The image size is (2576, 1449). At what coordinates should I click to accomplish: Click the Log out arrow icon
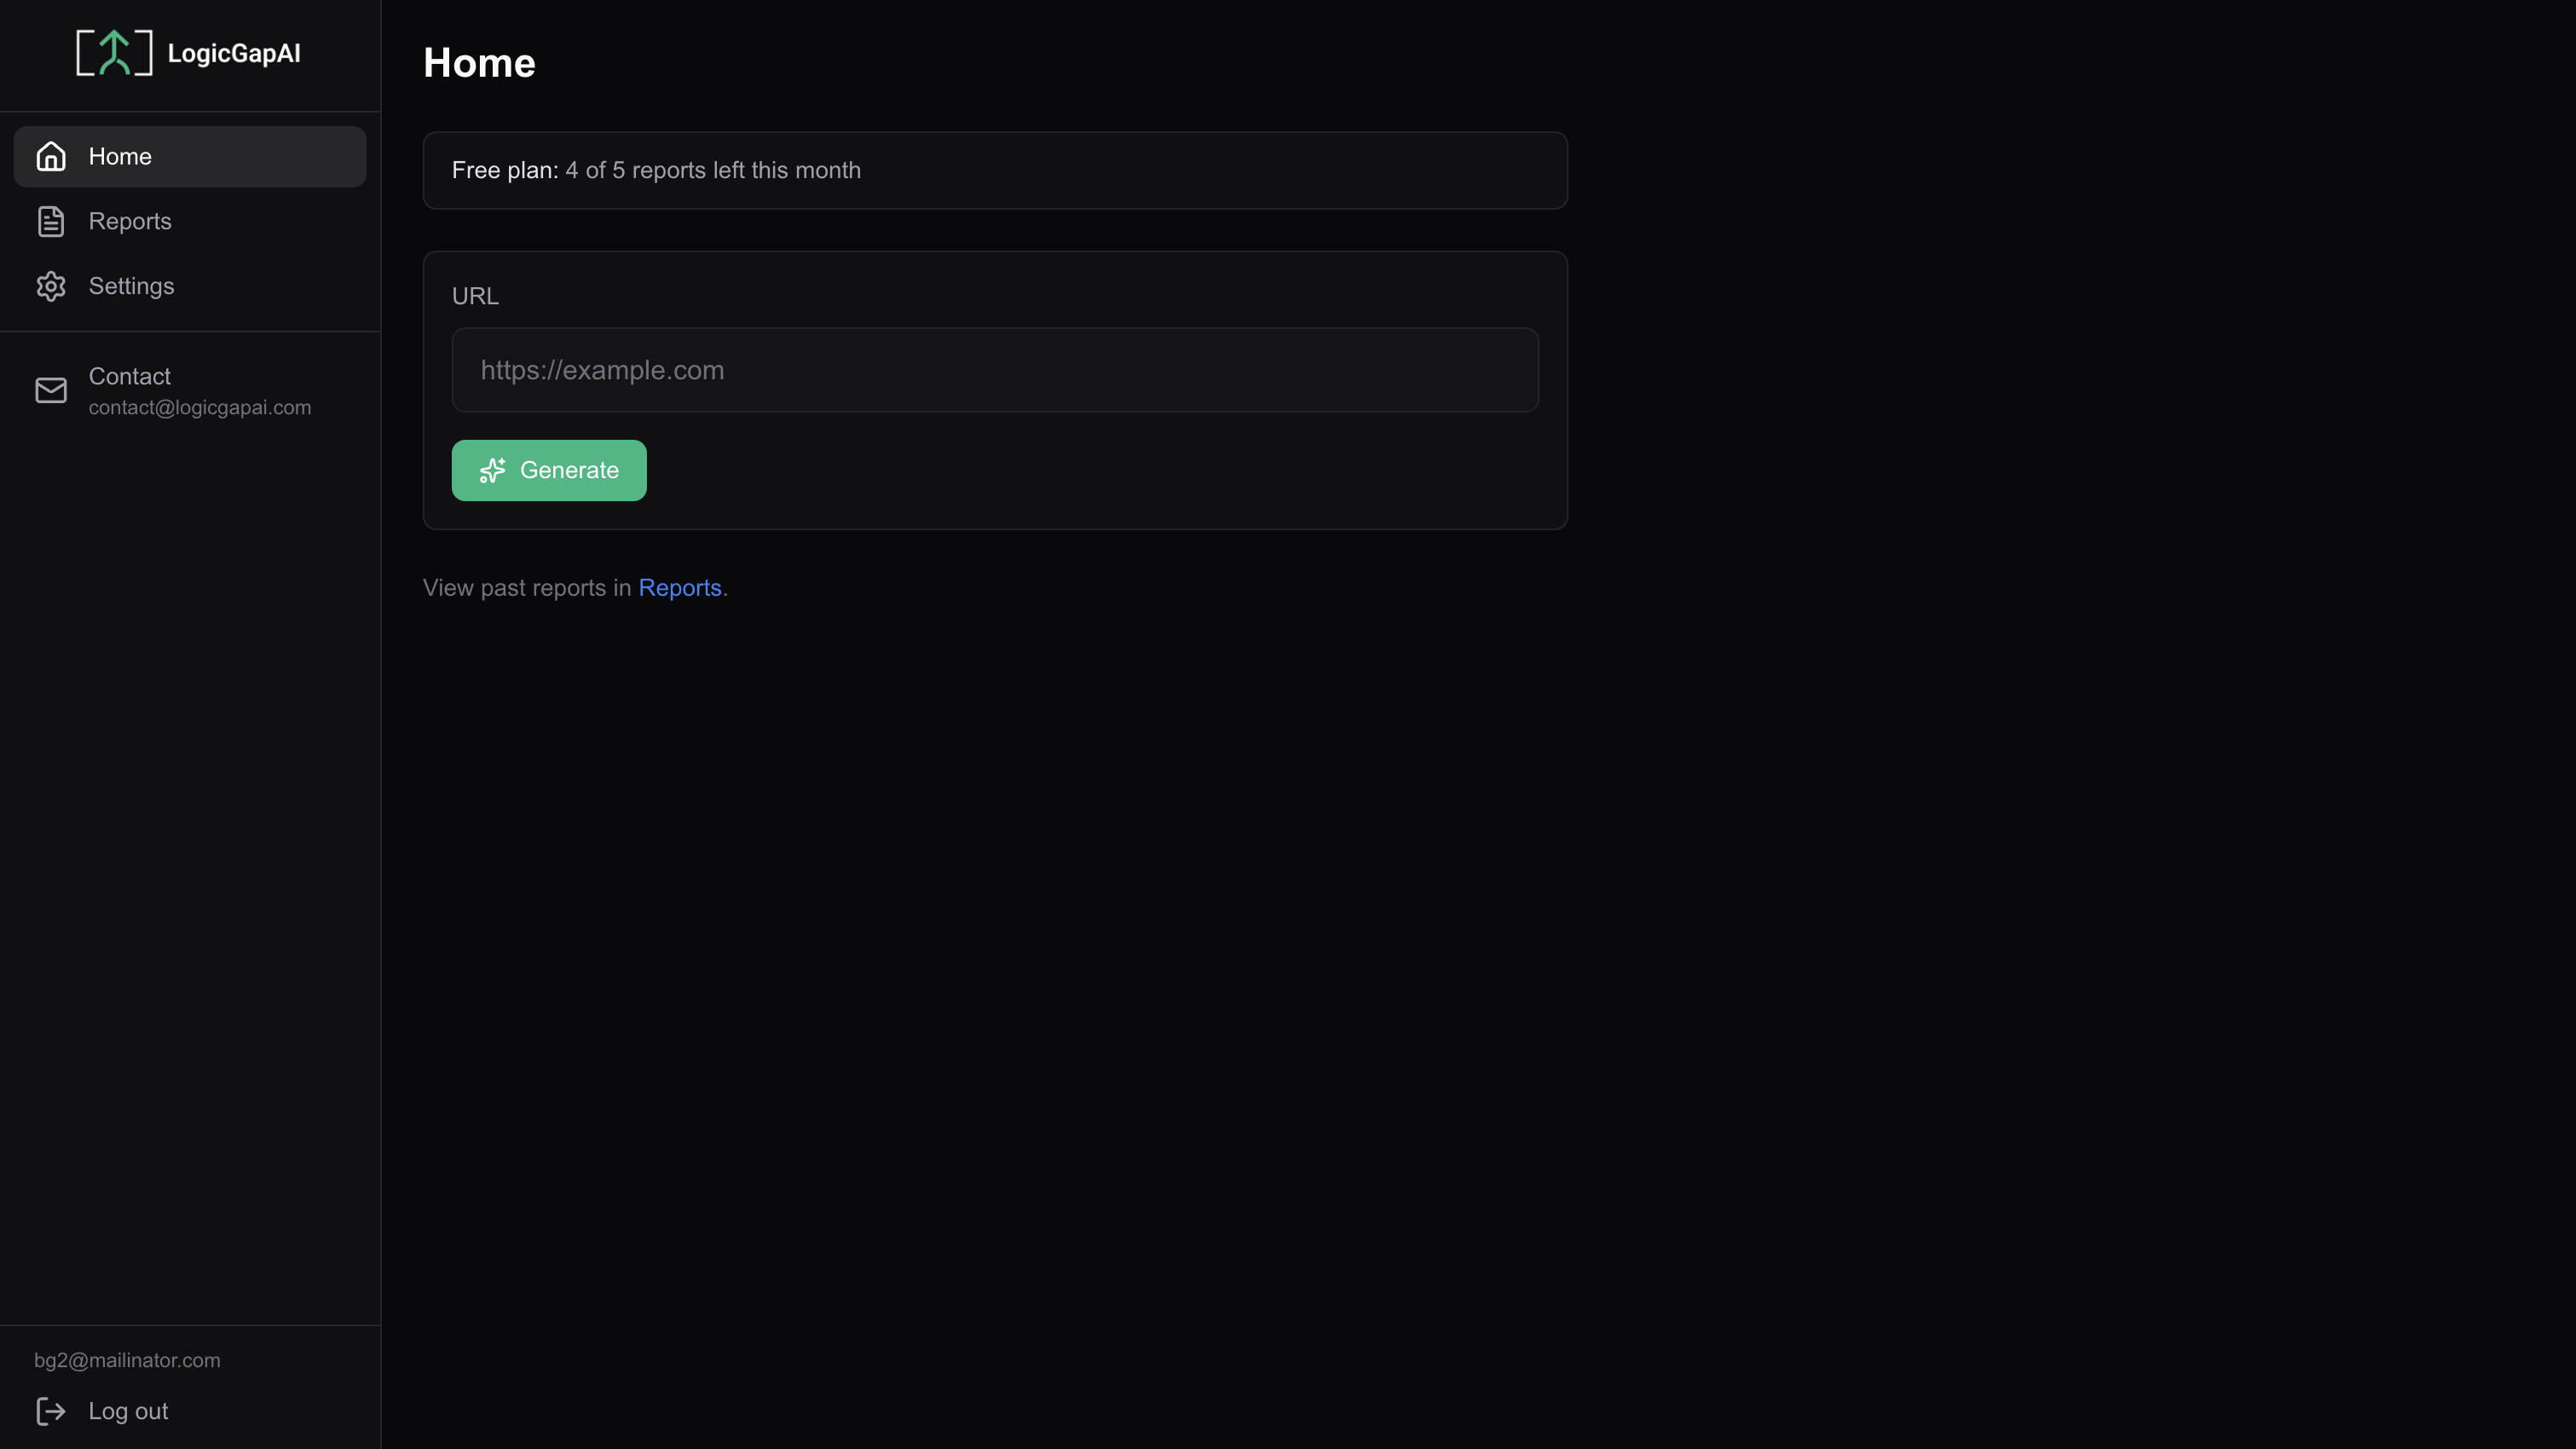[51, 1411]
